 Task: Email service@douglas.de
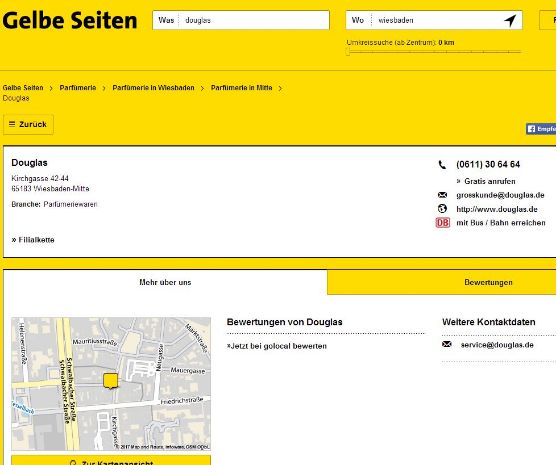coord(497,345)
